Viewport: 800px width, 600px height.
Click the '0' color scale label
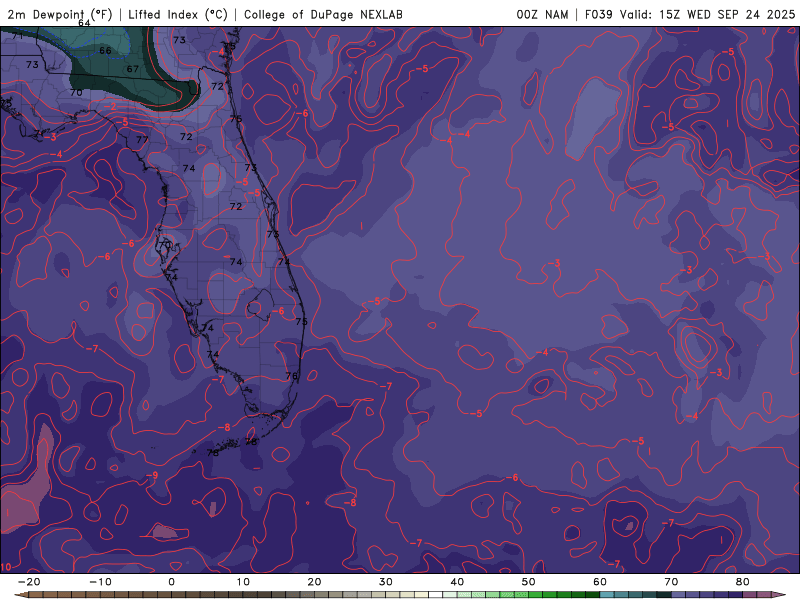(x=171, y=582)
